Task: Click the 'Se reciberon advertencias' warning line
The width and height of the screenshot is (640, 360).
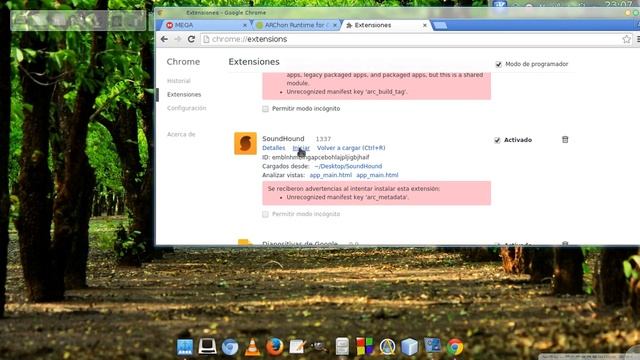Action: click(x=354, y=189)
